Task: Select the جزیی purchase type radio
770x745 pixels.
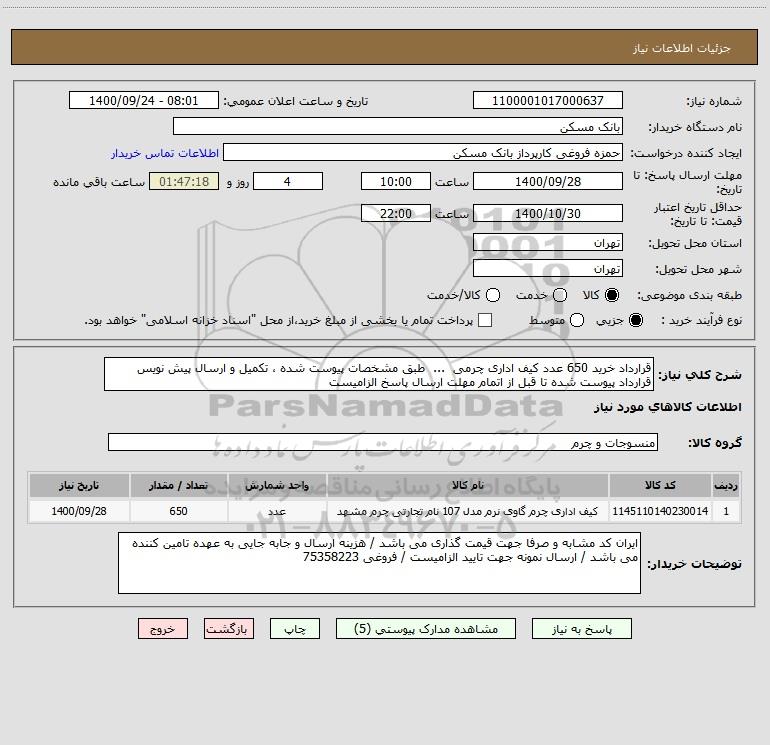Action: pyautogui.click(x=635, y=320)
